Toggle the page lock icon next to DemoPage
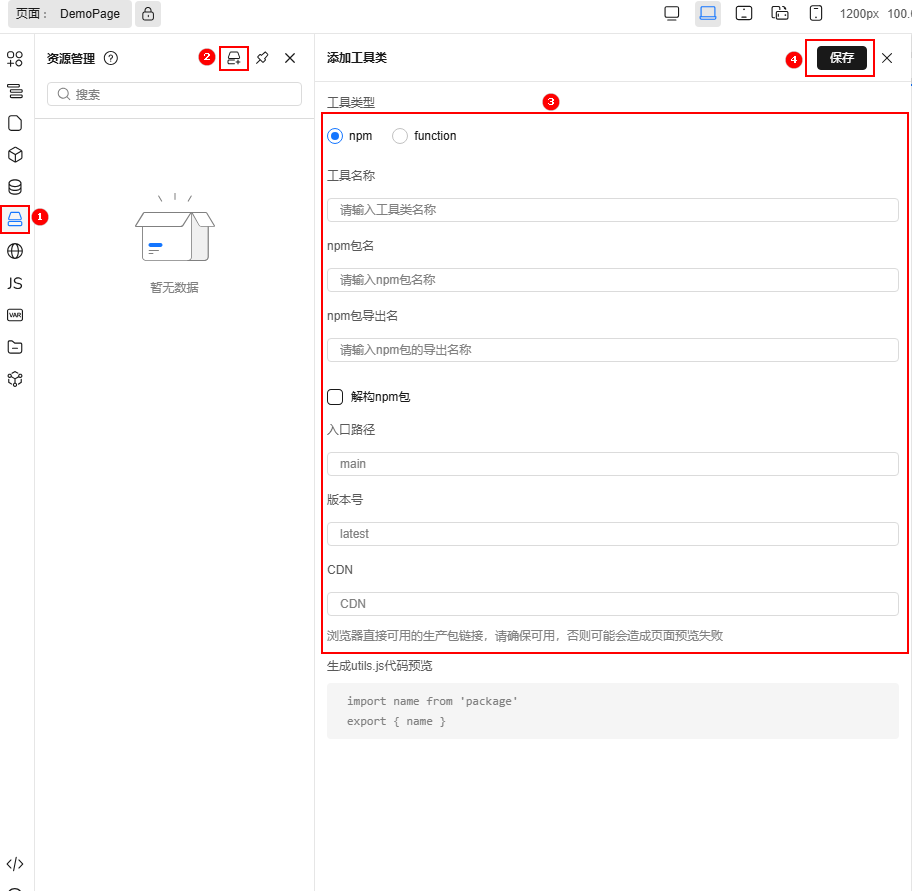The image size is (912, 891). pyautogui.click(x=148, y=14)
